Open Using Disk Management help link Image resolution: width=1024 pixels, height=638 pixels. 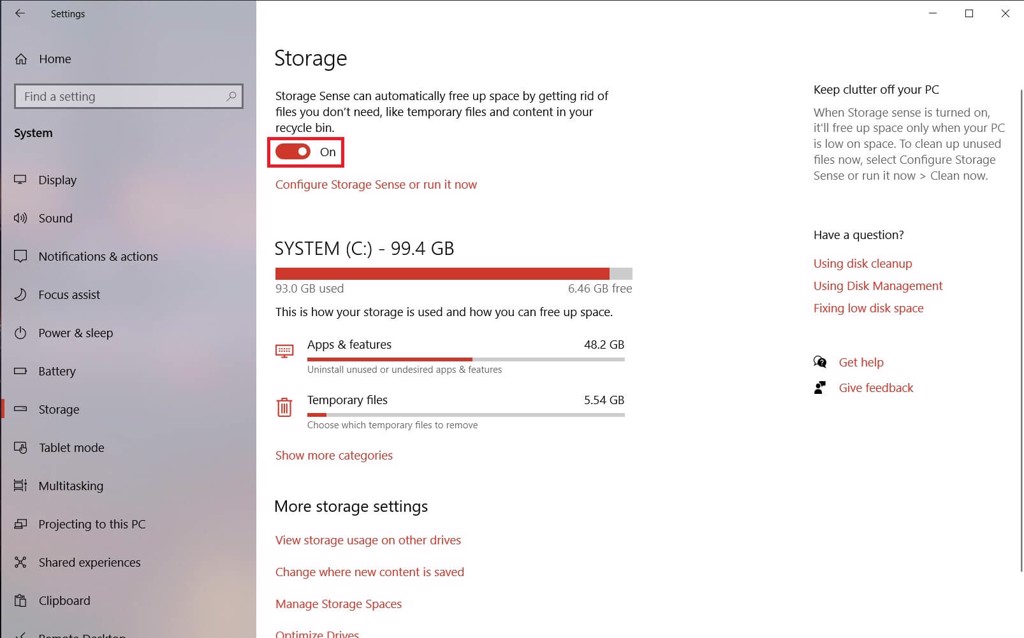tap(878, 285)
